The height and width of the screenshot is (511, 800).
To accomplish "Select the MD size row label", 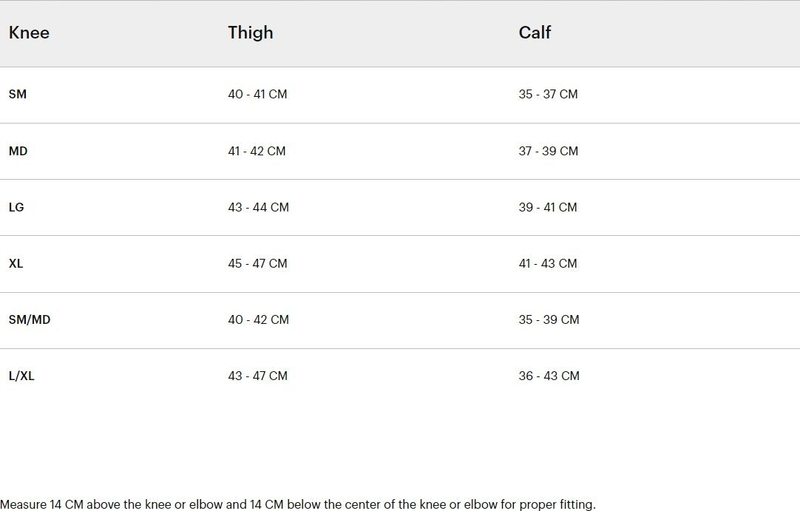I will [18, 151].
